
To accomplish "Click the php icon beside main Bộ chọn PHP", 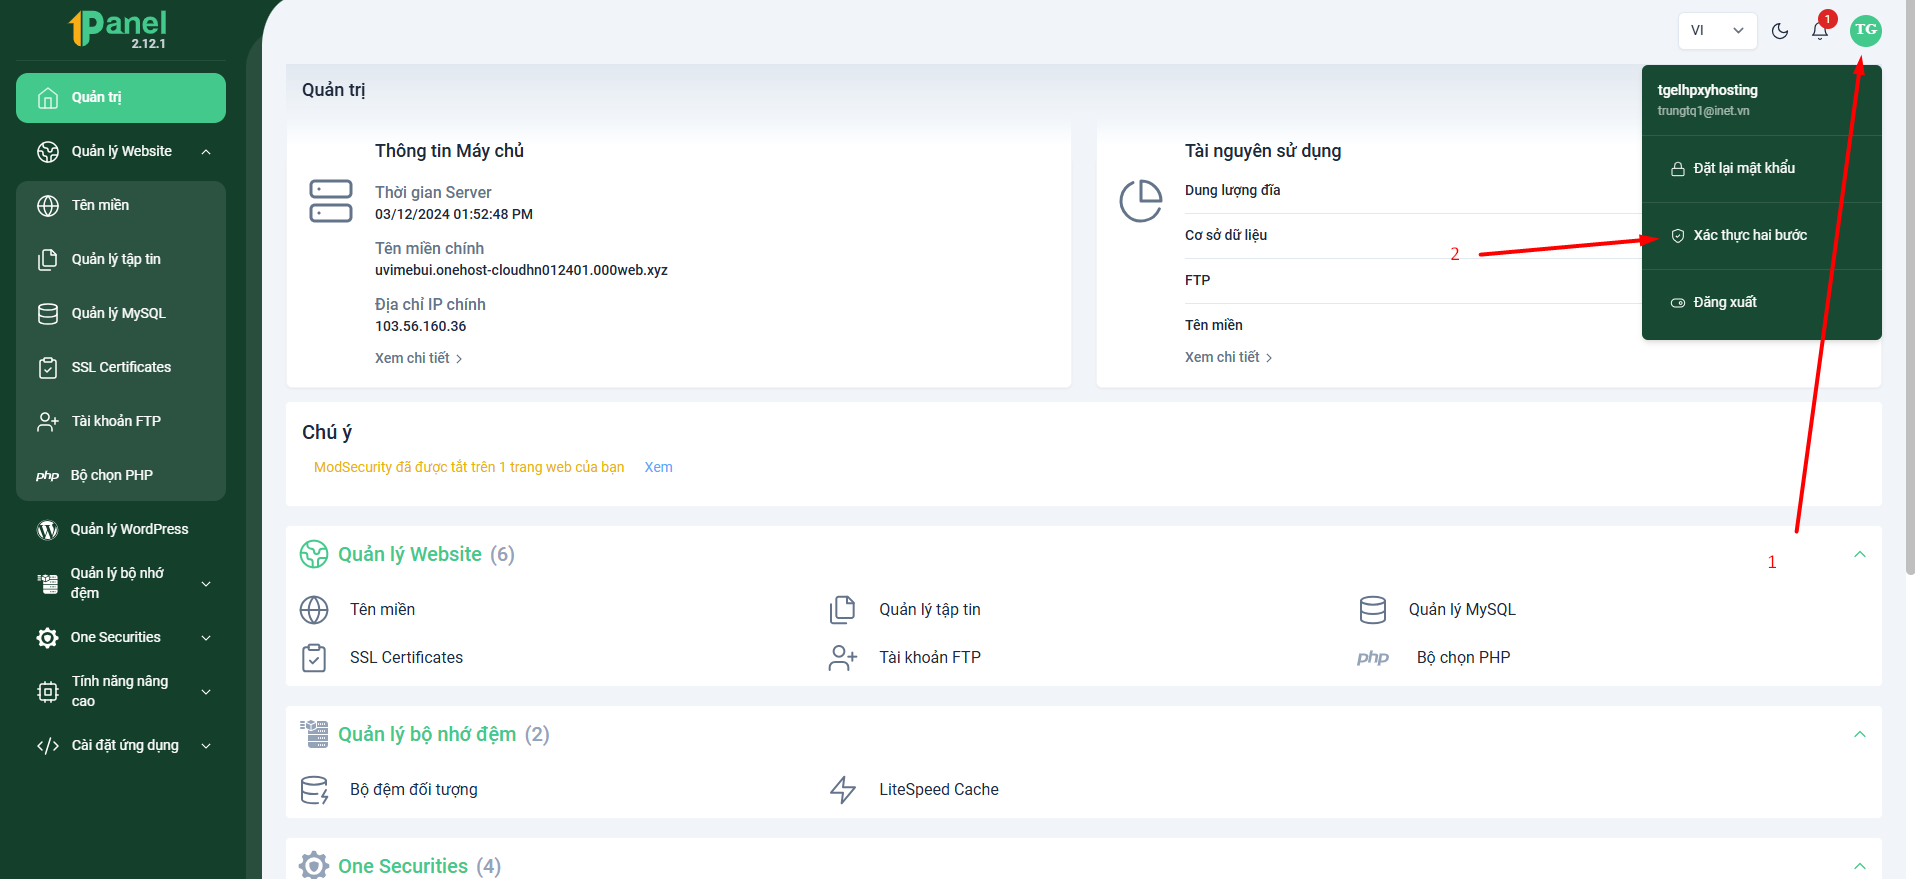I will click(x=1373, y=658).
